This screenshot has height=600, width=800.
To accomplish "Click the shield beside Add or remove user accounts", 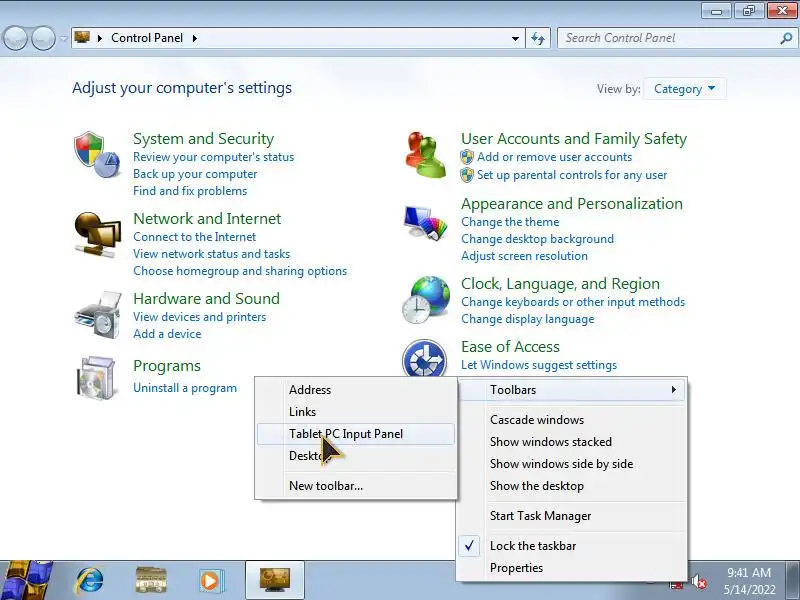I will pyautogui.click(x=467, y=157).
